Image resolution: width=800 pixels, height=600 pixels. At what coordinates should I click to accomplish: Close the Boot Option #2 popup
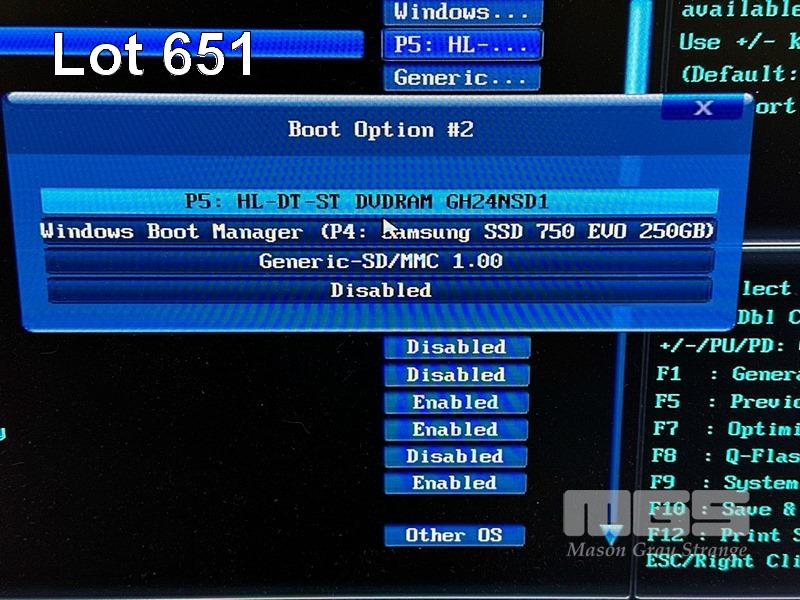pyautogui.click(x=703, y=107)
